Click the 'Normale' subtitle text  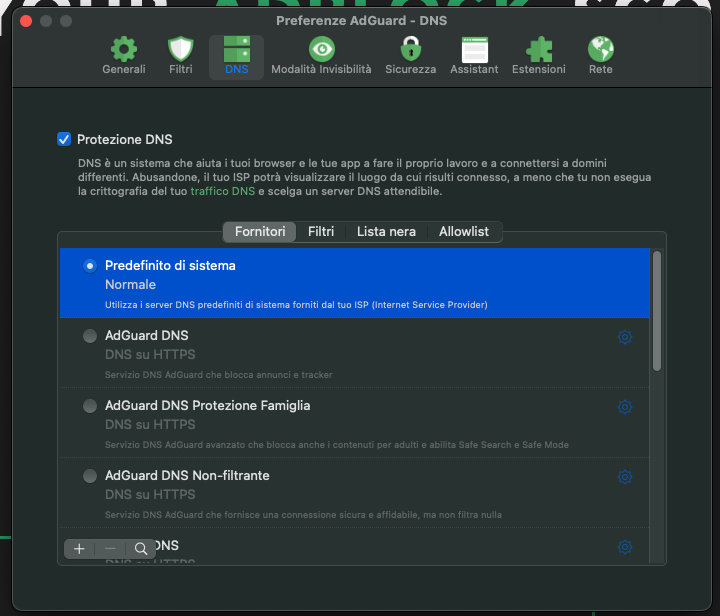click(130, 285)
